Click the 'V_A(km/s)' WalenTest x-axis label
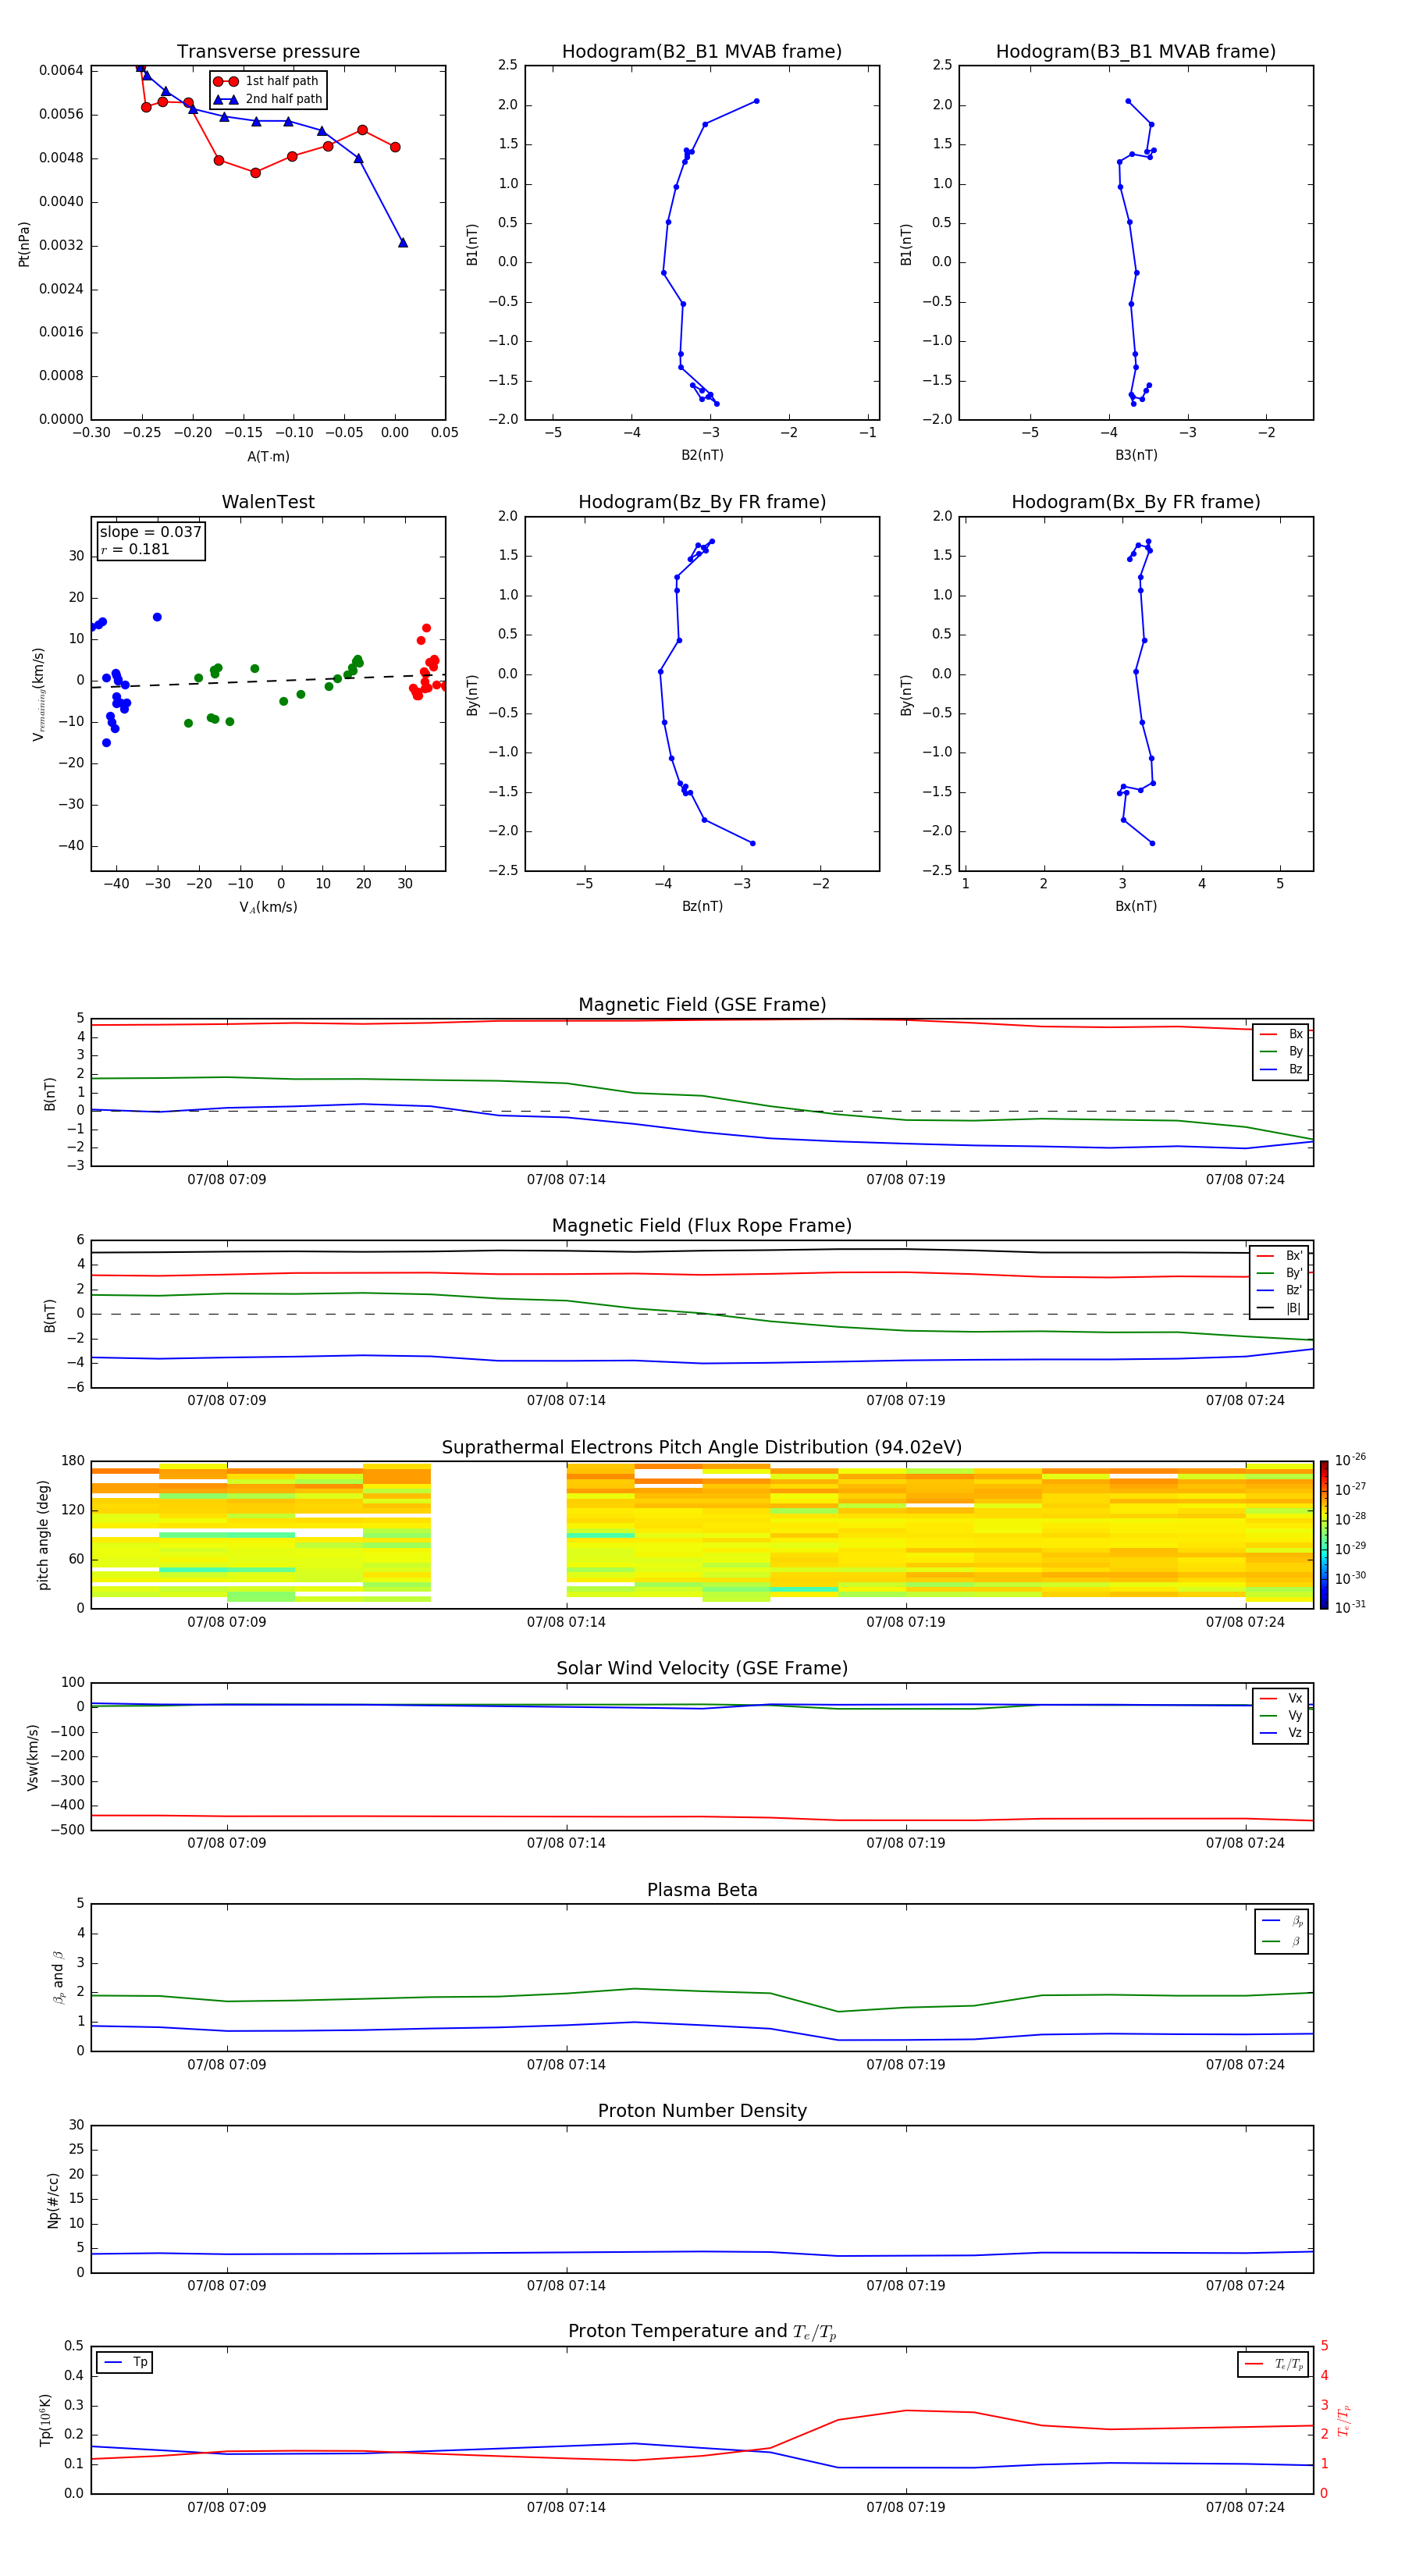This screenshot has height=2576, width=1405. (x=268, y=908)
